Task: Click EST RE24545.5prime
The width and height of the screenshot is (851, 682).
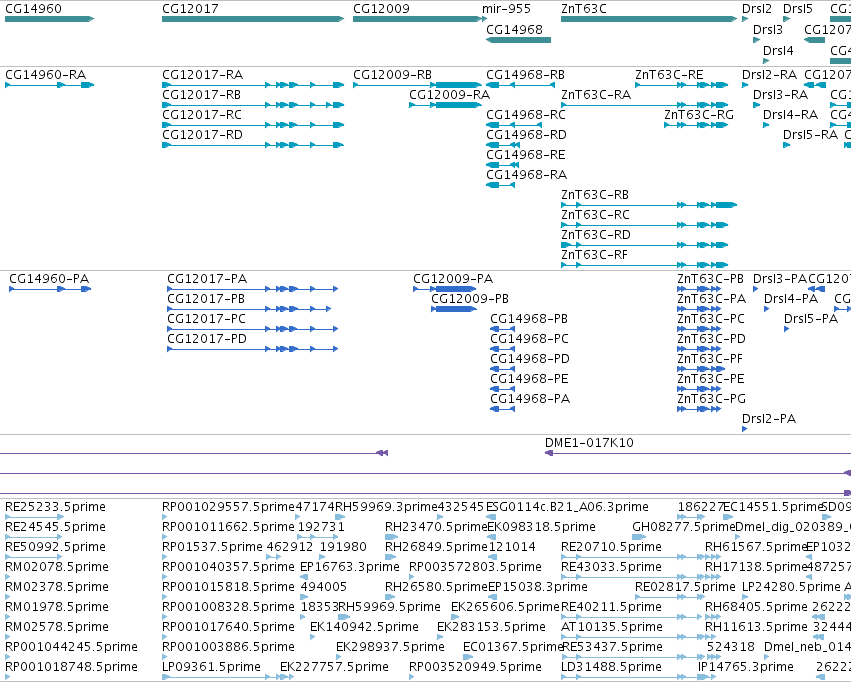Action: [x=55, y=527]
